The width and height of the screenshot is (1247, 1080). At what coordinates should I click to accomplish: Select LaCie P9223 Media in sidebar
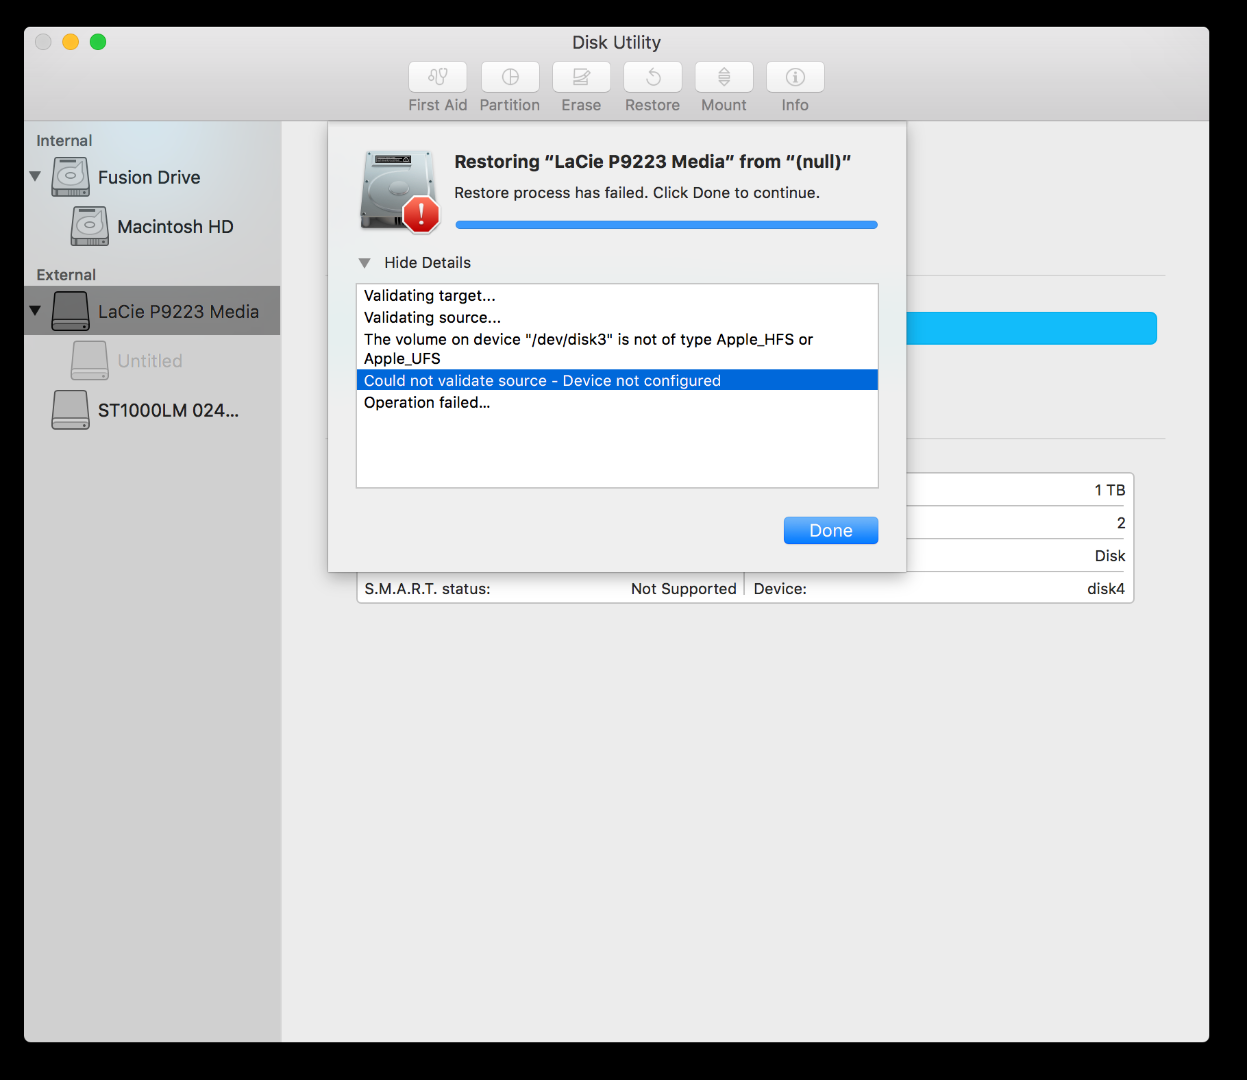[x=152, y=311]
